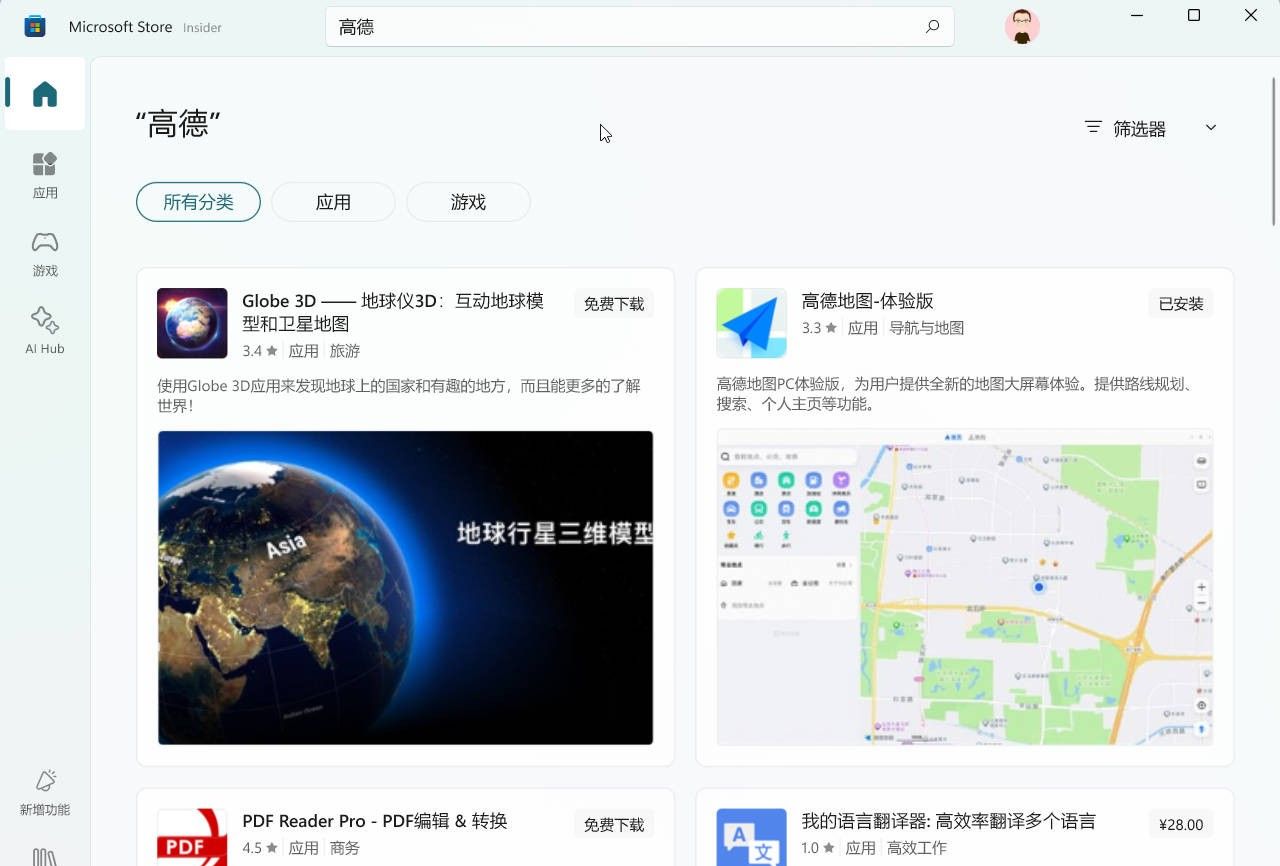Click the 3.3 star rating of 高德地图
Screen dimensions: 1280x866
819,328
